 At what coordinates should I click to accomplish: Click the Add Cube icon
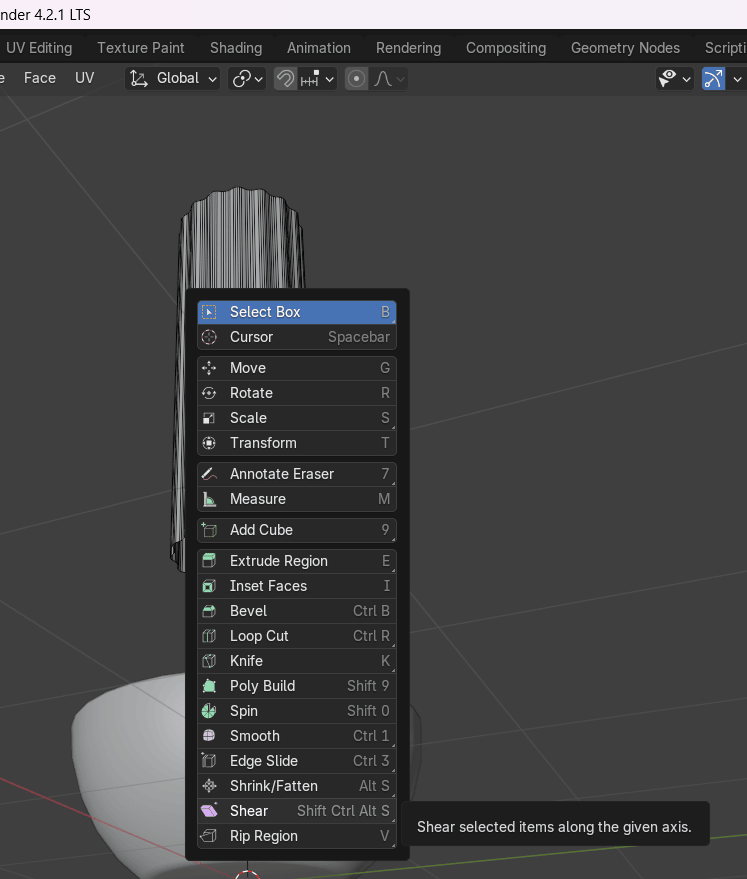(209, 530)
